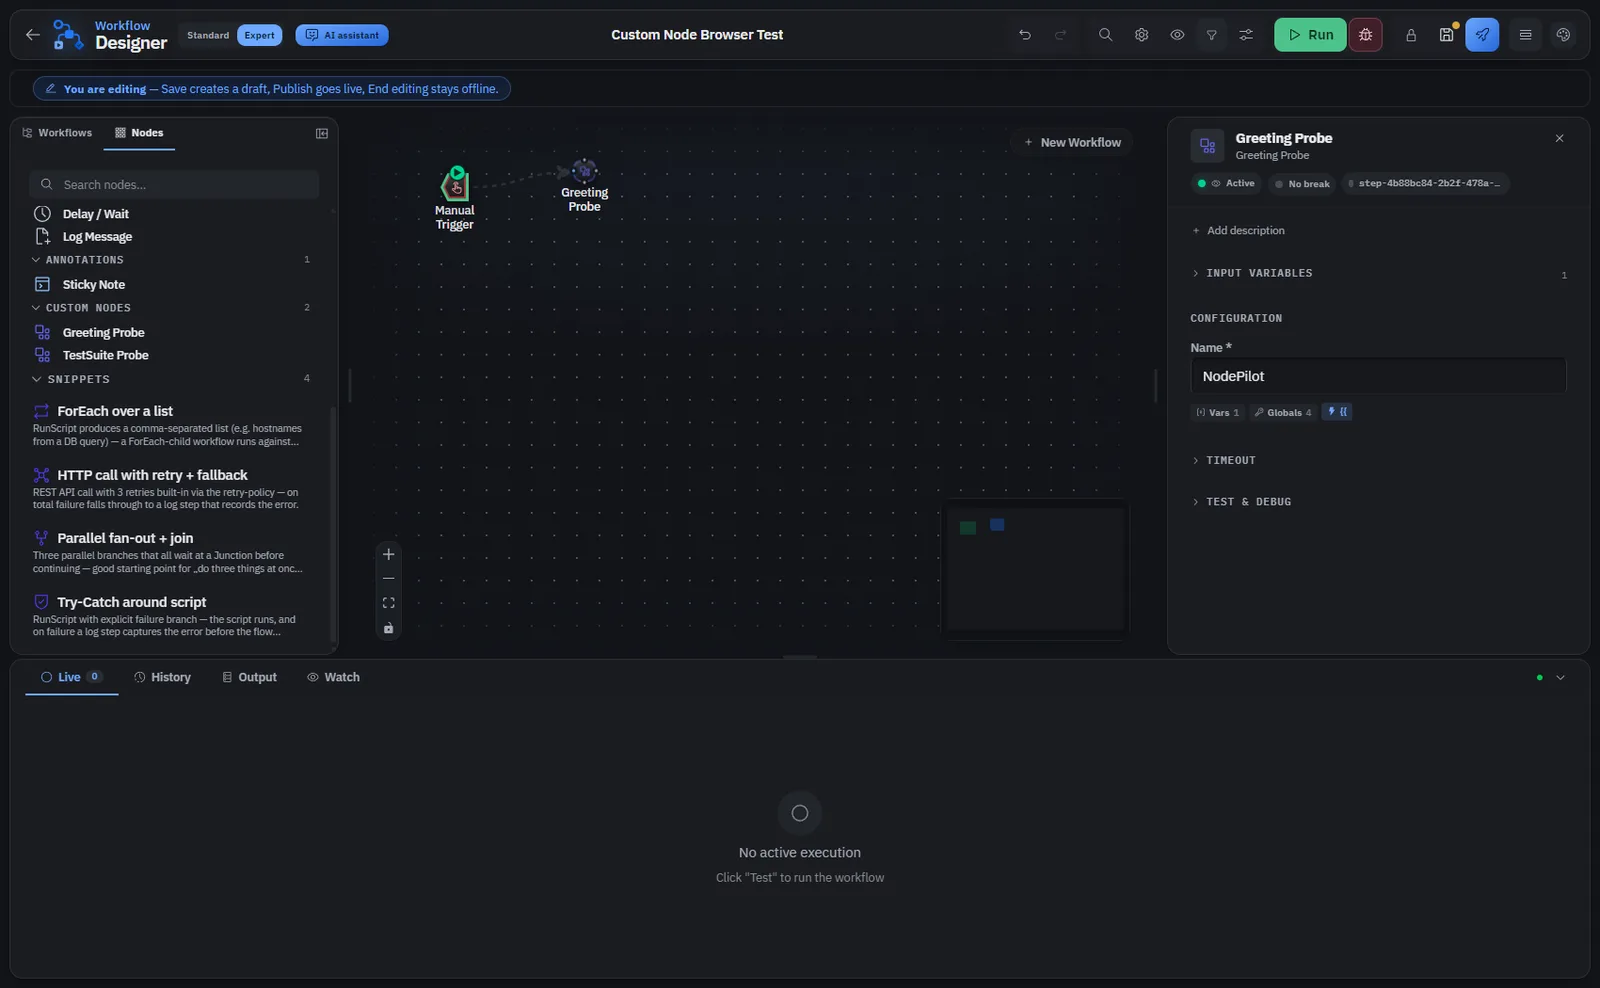Image resolution: width=1600 pixels, height=988 pixels.
Task: Run the workflow
Action: pos(1310,35)
